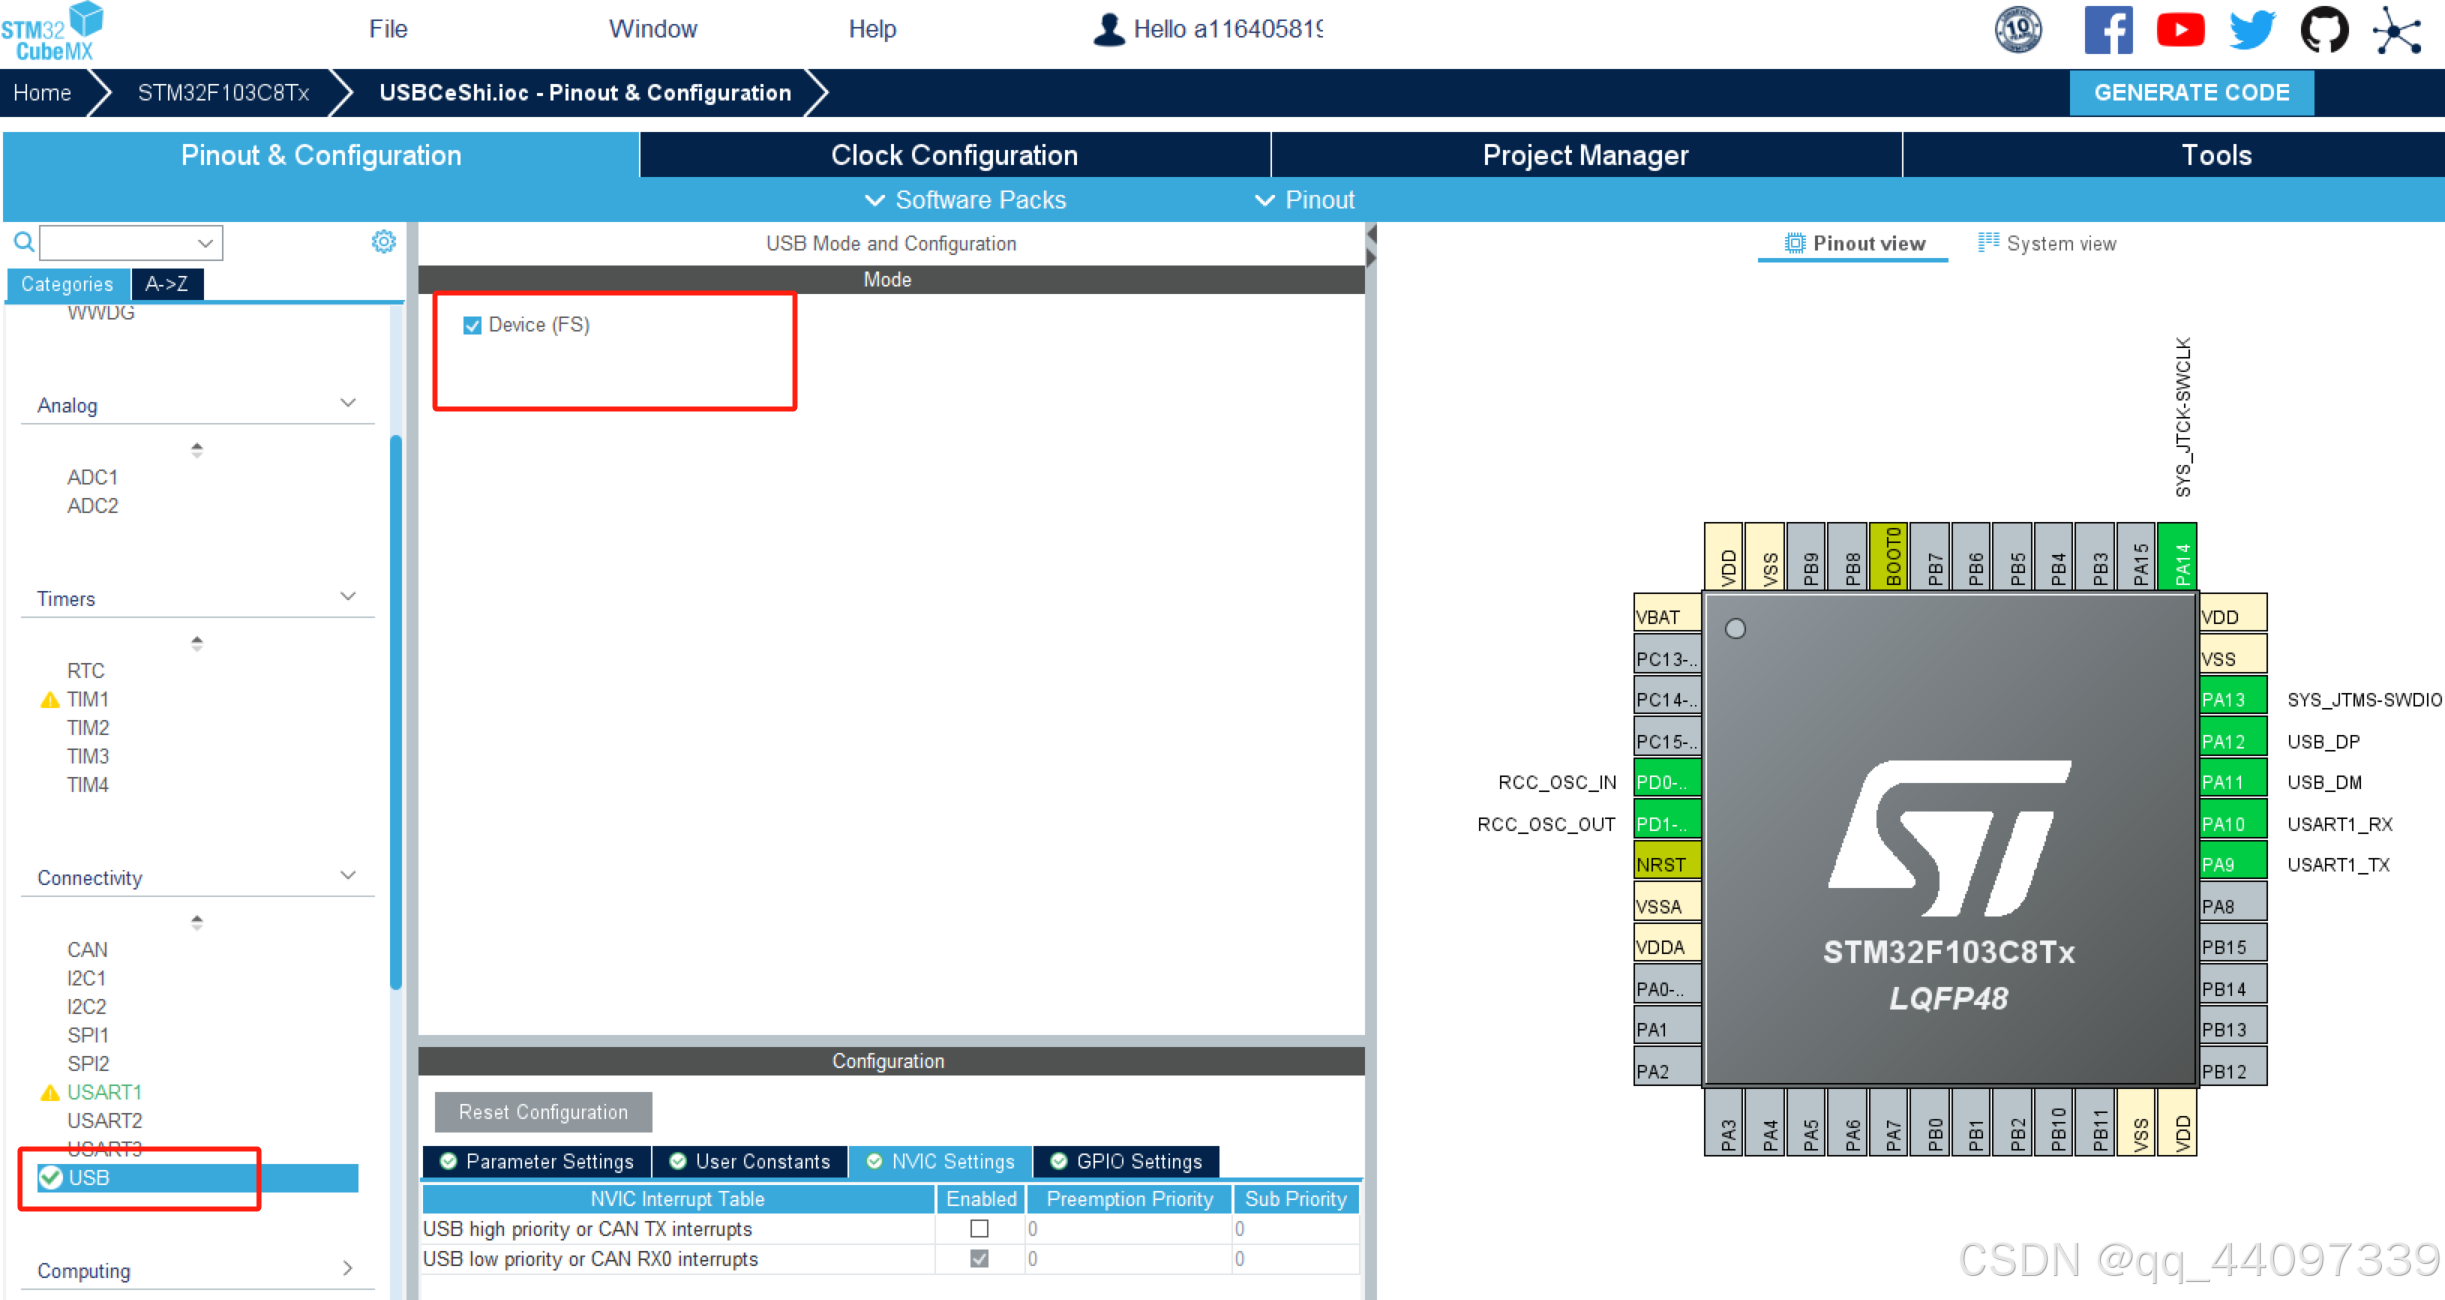Collapse the Connectivity category

click(x=347, y=876)
